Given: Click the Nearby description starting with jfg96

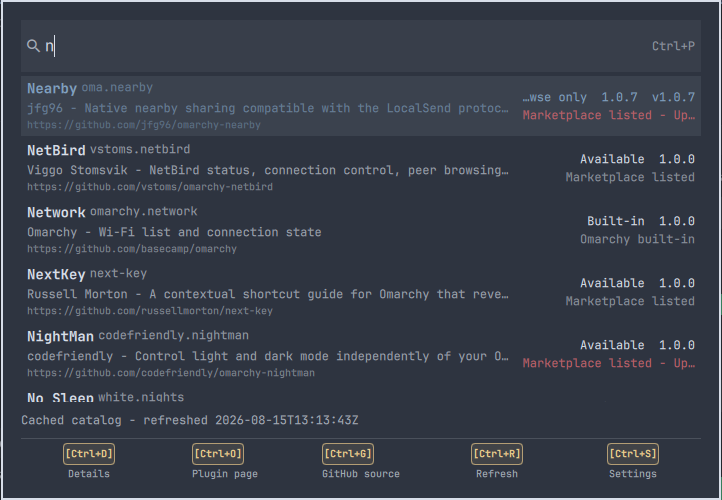Looking at the screenshot, I should [x=268, y=108].
